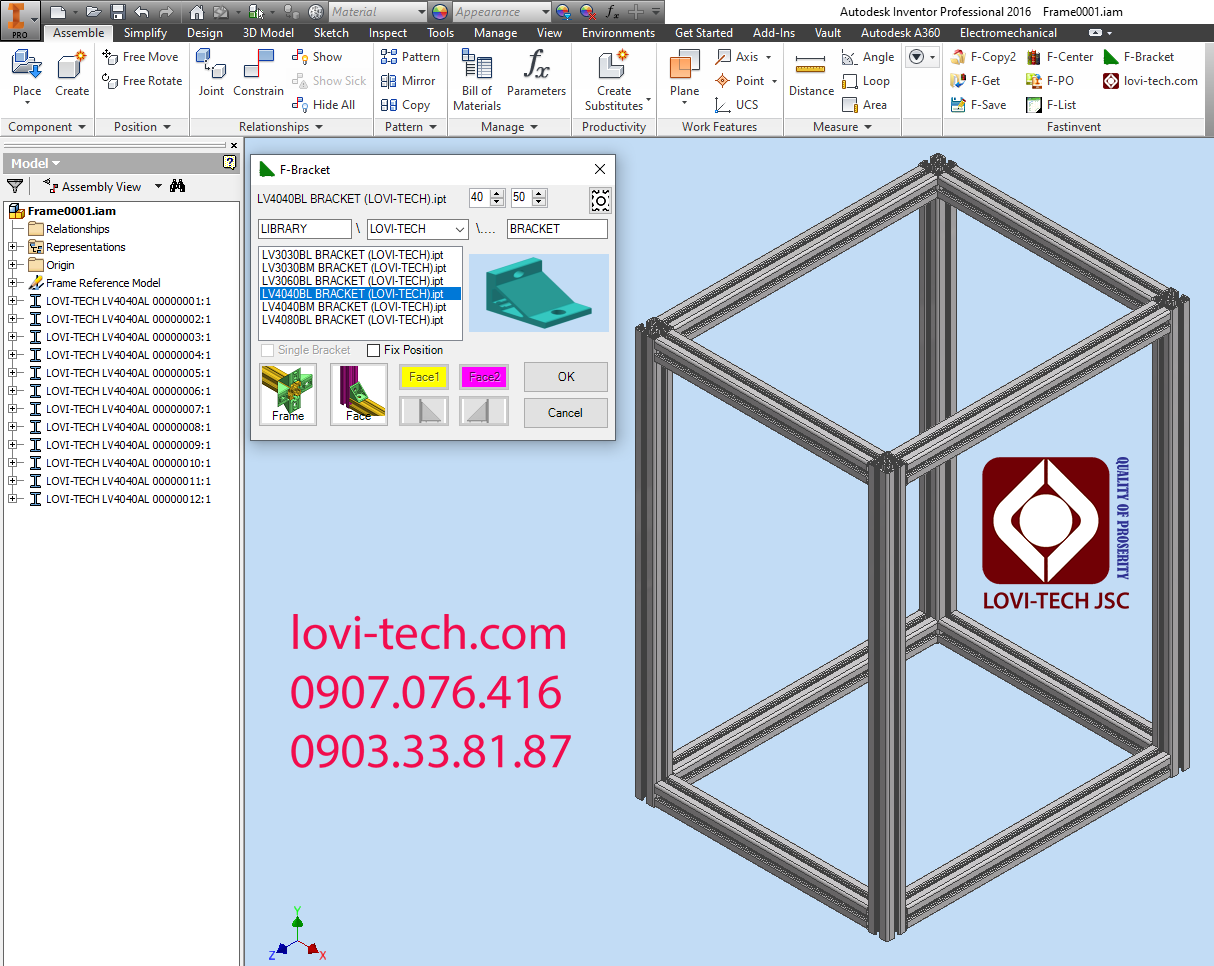
Task: Switch to the Inspect ribbon tab
Action: (388, 33)
